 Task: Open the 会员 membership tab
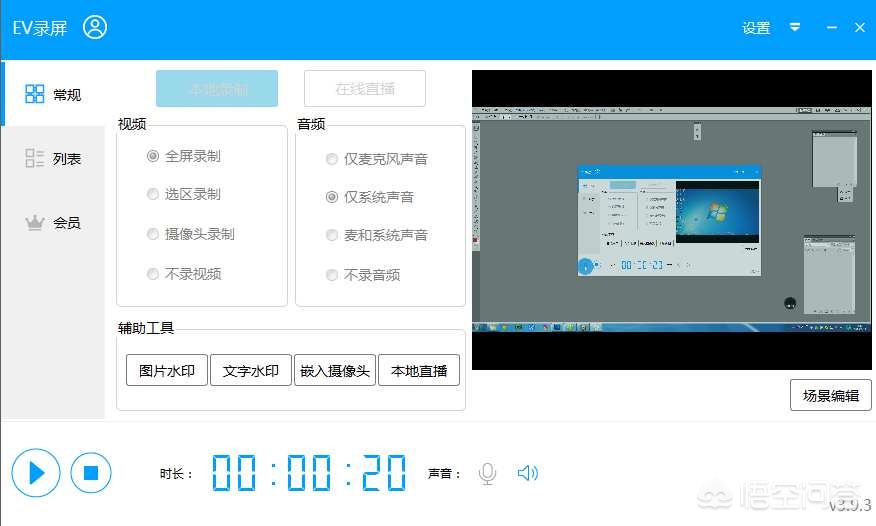pos(54,222)
